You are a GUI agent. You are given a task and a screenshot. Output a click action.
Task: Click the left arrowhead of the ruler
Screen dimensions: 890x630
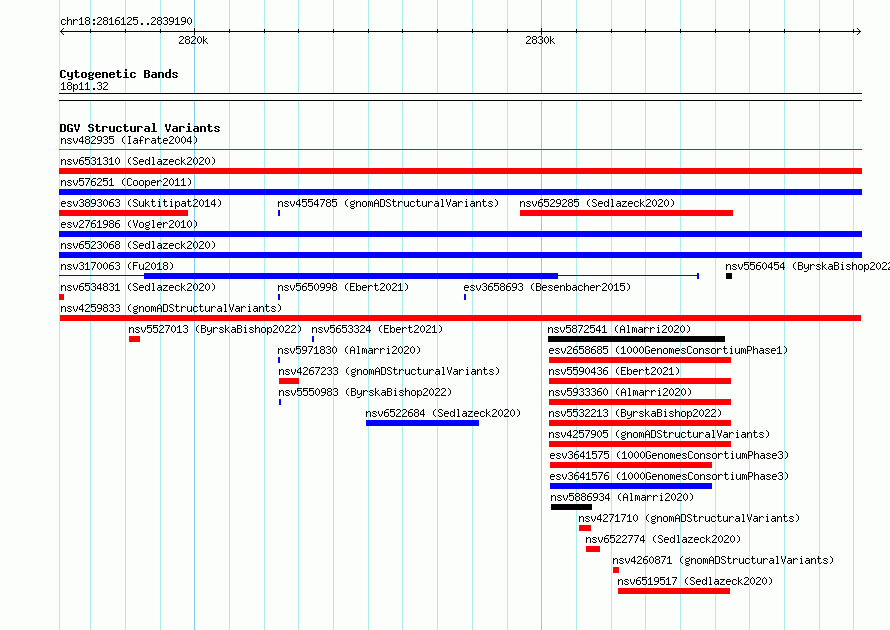[x=62, y=31]
